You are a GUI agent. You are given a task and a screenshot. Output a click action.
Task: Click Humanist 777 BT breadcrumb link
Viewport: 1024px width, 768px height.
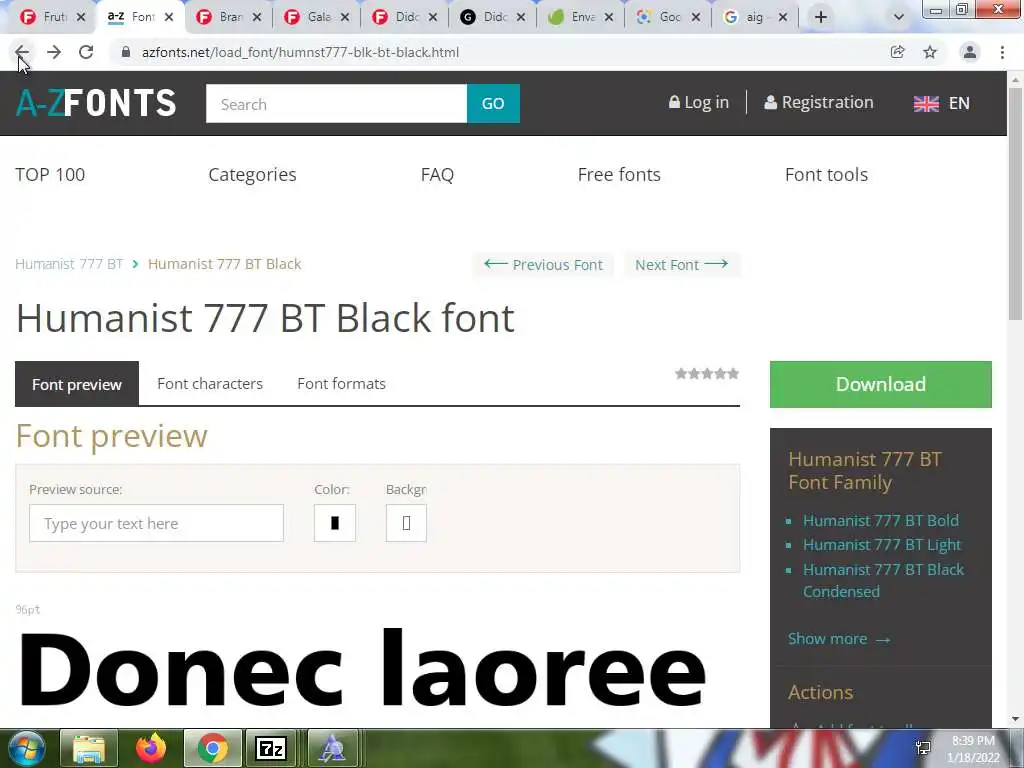tap(69, 264)
